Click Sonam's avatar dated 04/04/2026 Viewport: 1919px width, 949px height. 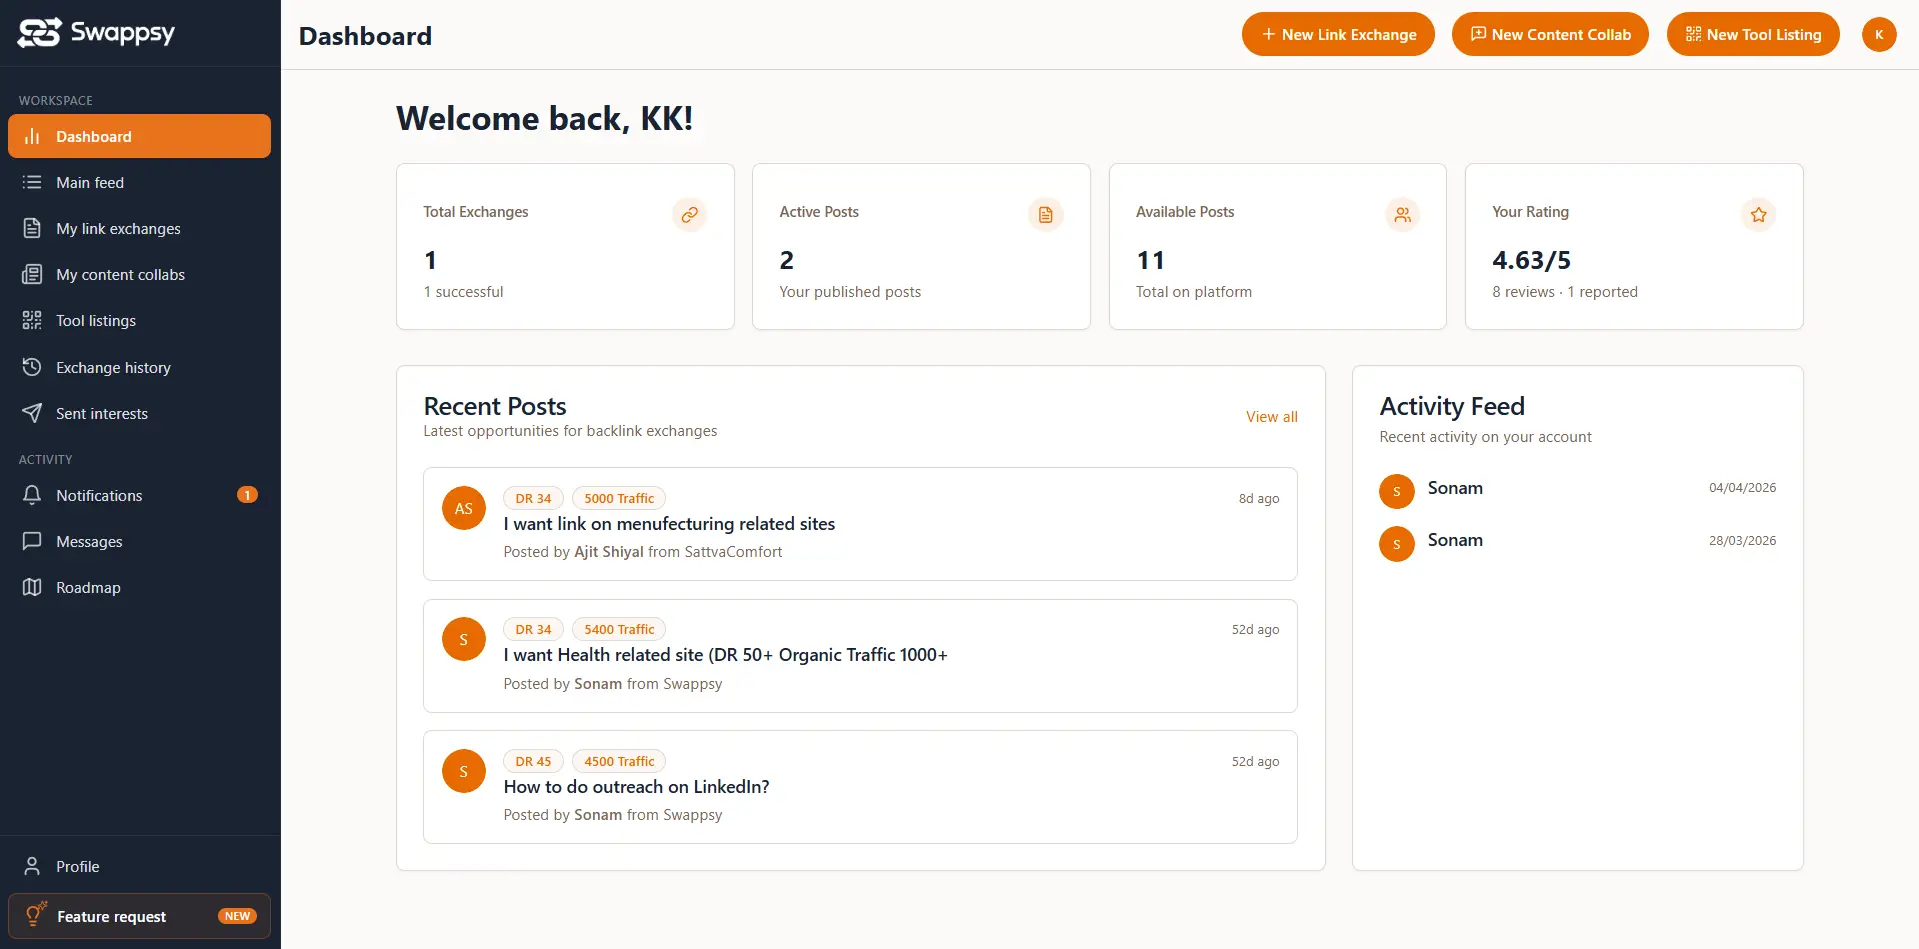point(1397,491)
